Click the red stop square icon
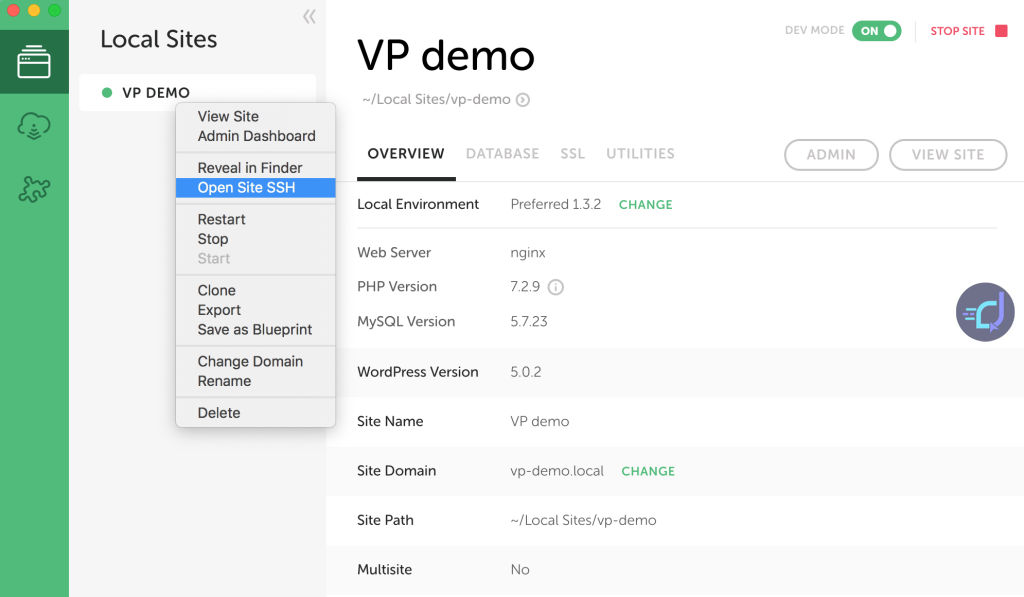Screen dimensions: 1024x597 pyautogui.click(x=1001, y=31)
